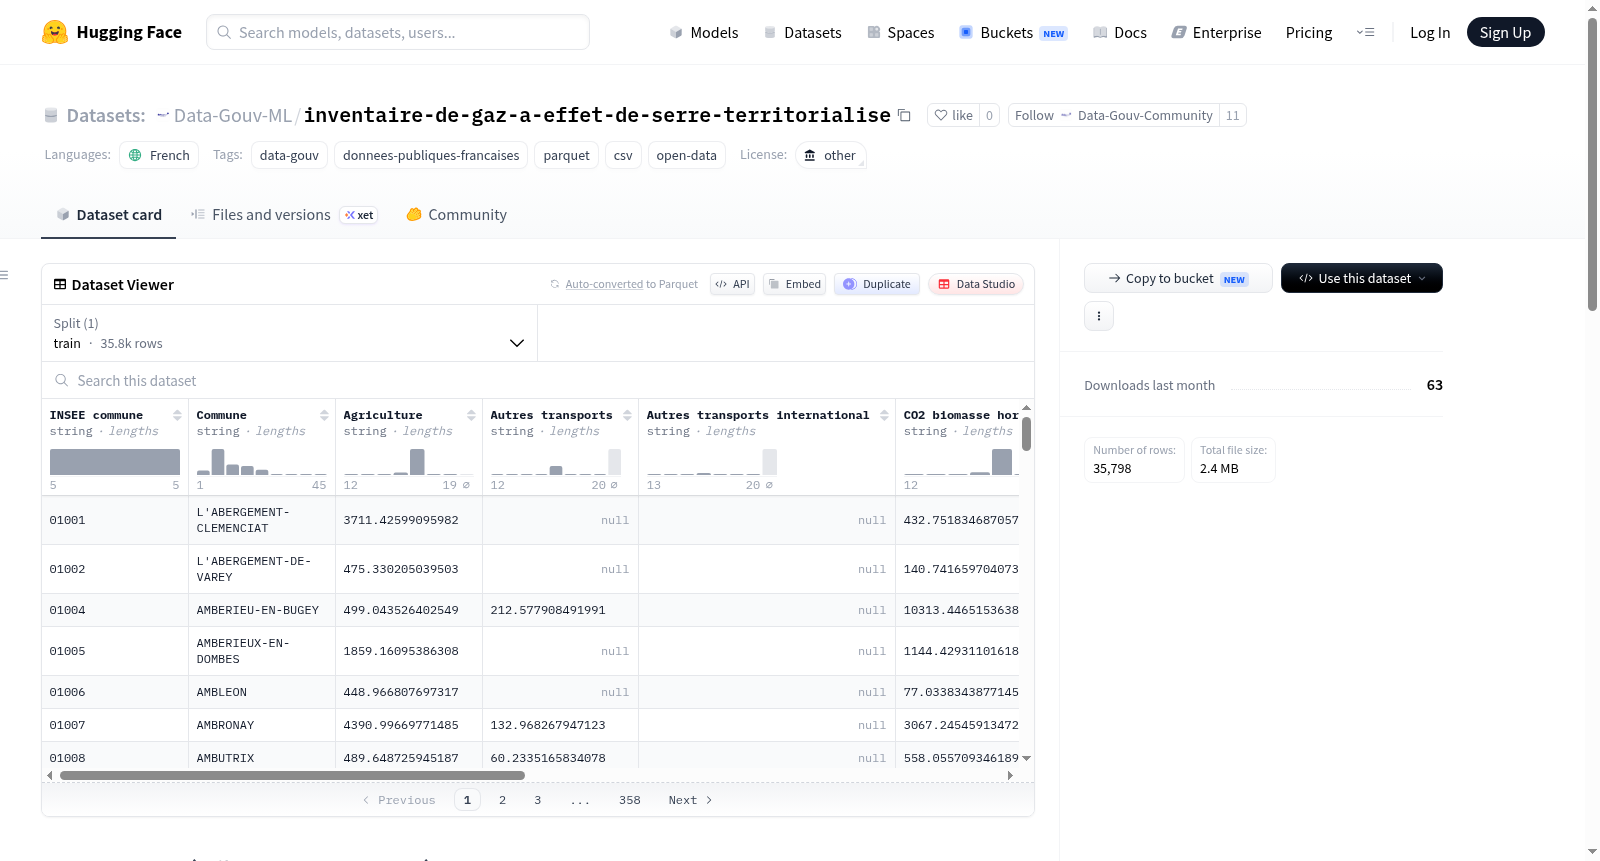Screen dimensions: 1600x861
Task: Go to Spaces
Action: pyautogui.click(x=900, y=33)
